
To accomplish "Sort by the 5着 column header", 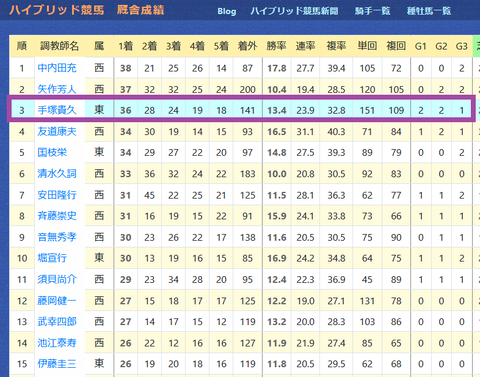I will (x=221, y=46).
